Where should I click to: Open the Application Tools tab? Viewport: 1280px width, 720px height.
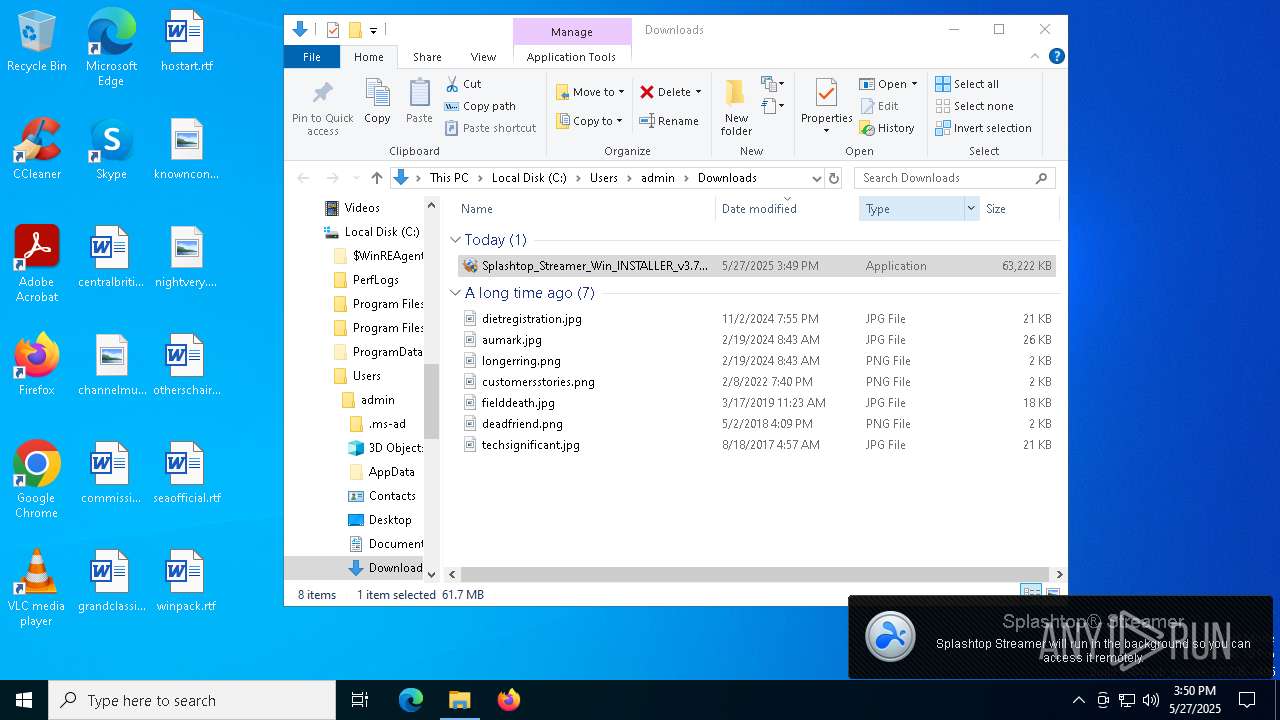click(571, 57)
